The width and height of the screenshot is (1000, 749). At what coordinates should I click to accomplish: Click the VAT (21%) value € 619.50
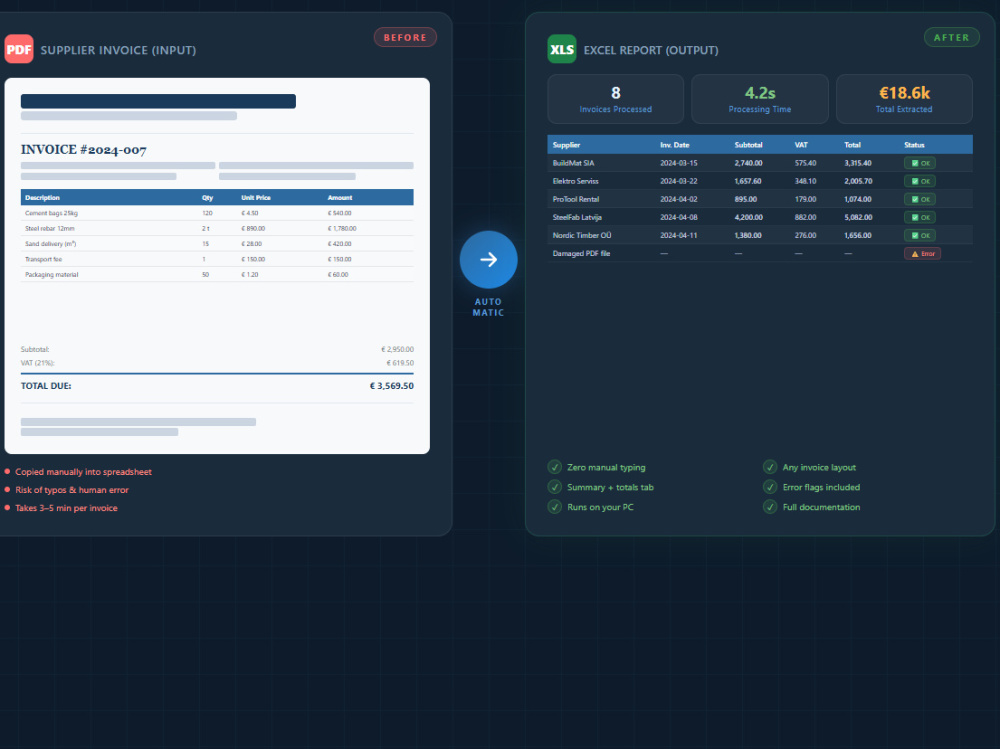[x=400, y=362]
